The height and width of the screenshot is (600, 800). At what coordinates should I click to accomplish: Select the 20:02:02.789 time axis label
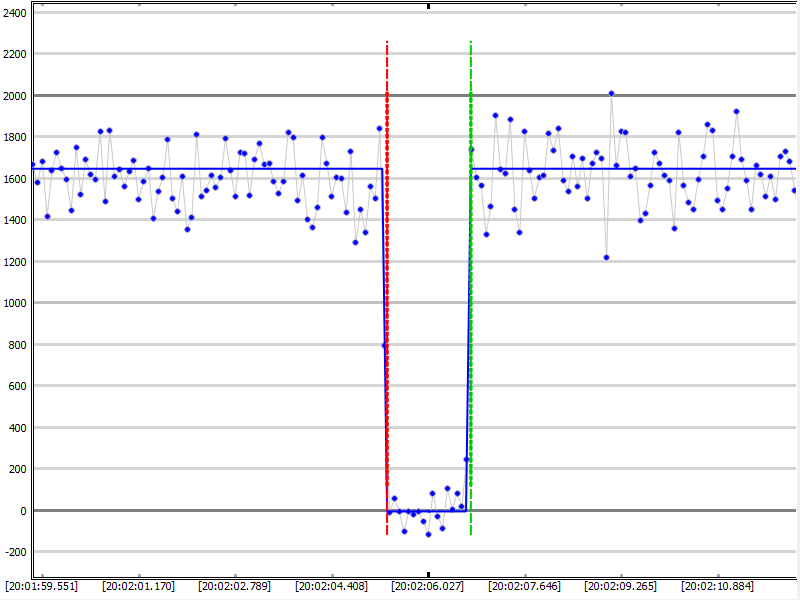tap(235, 585)
